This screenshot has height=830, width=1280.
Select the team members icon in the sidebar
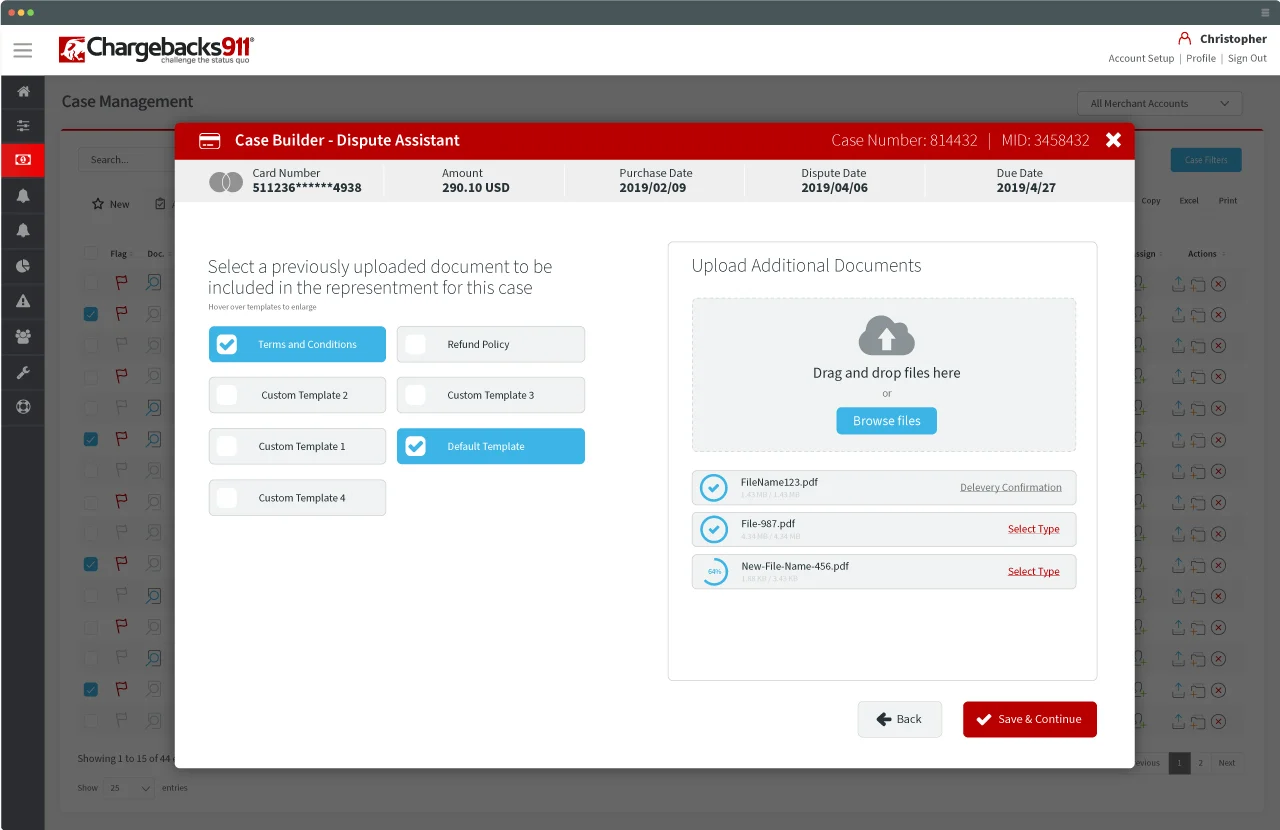click(23, 336)
